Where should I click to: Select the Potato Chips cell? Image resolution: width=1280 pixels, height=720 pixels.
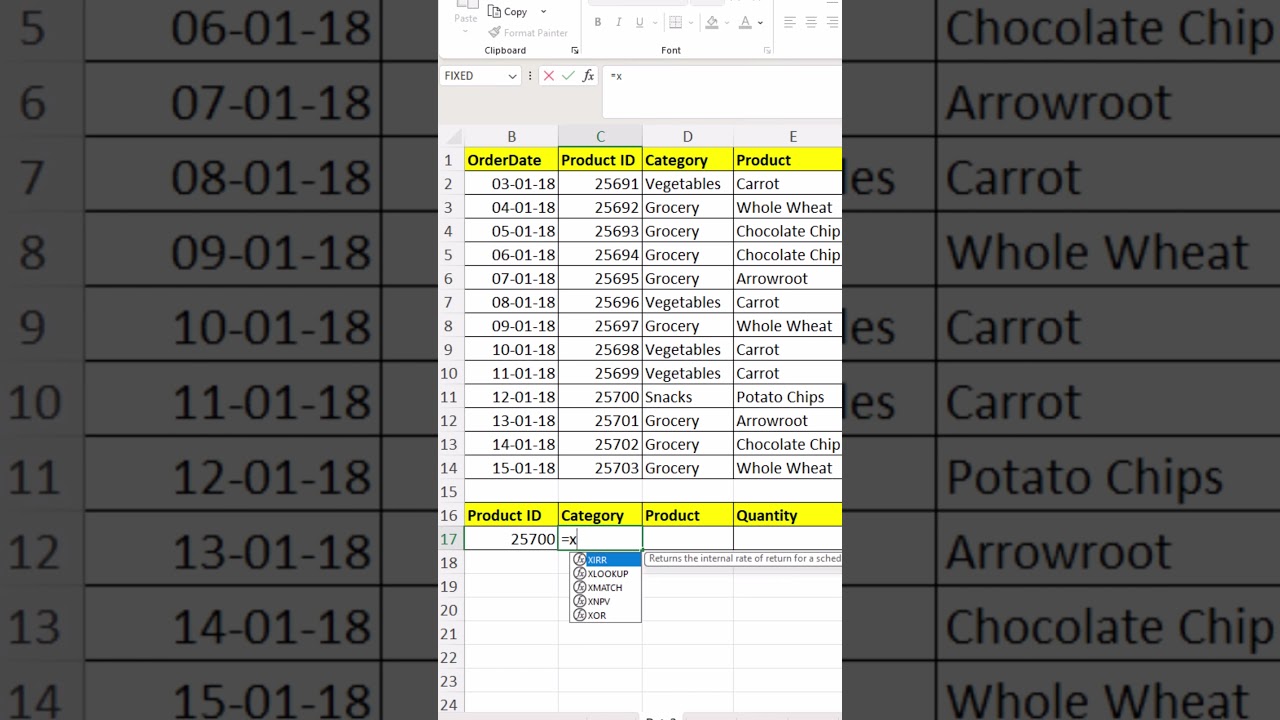click(788, 397)
